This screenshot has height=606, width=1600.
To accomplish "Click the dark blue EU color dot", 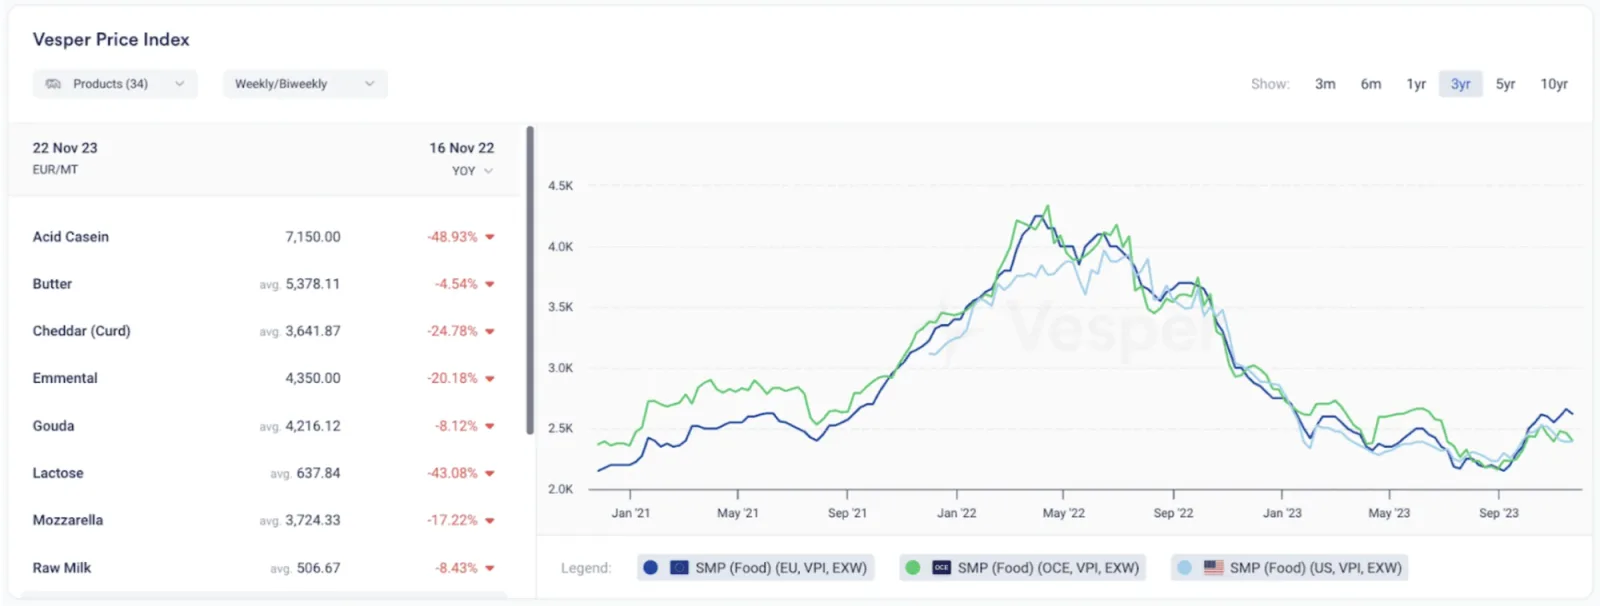I will [651, 568].
